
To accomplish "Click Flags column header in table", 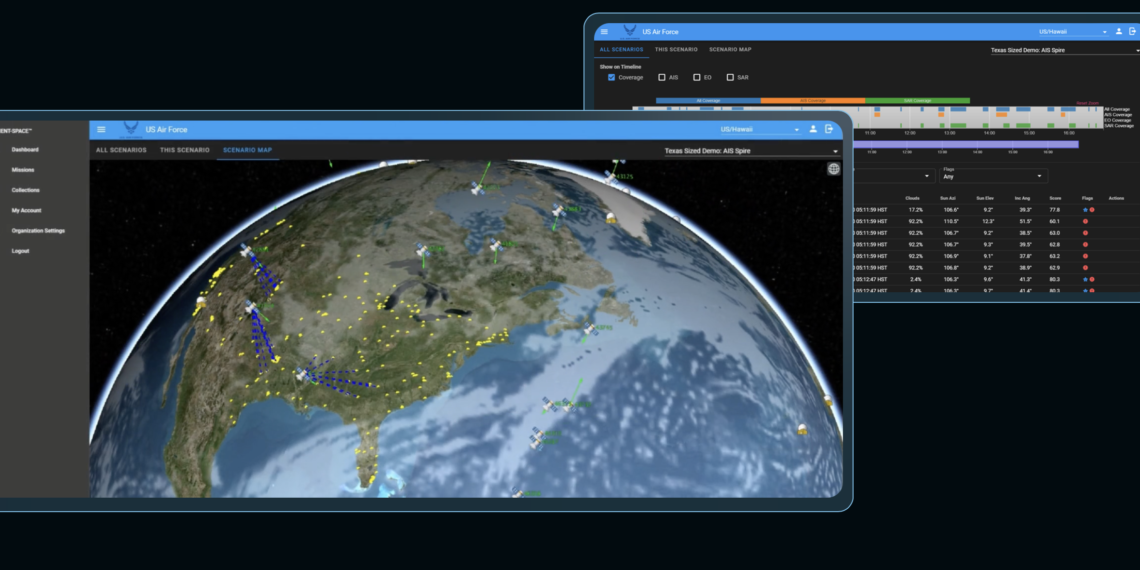I will [1087, 198].
